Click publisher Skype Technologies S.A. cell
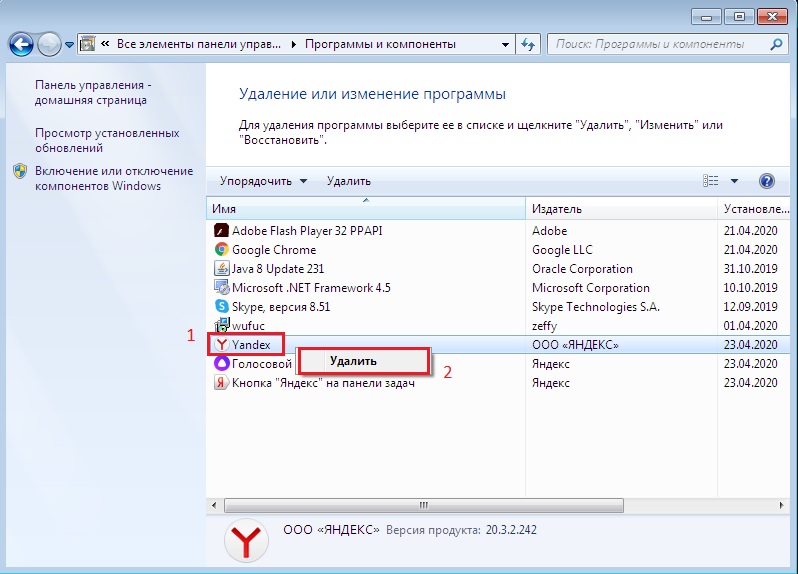Screen dimensions: 798x574 coord(596,306)
